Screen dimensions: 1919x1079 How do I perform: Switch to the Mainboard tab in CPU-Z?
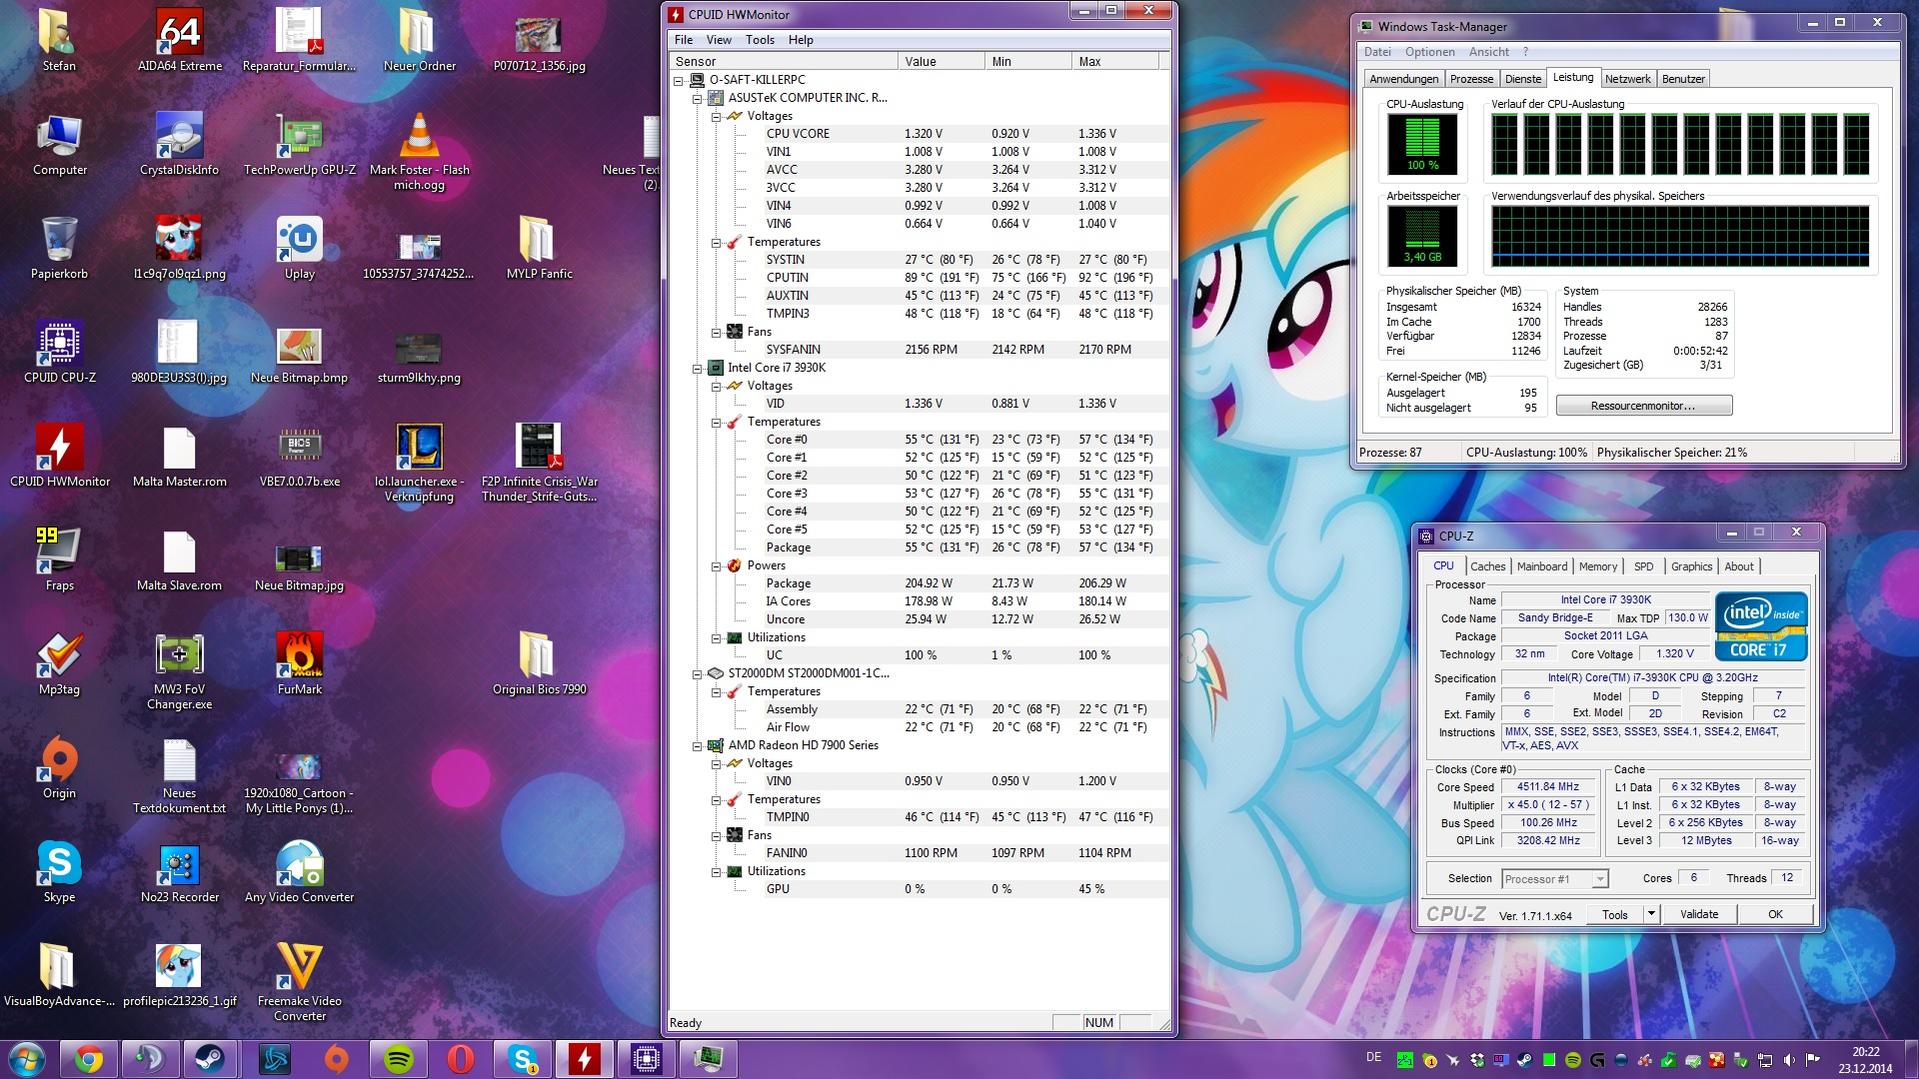click(1542, 566)
